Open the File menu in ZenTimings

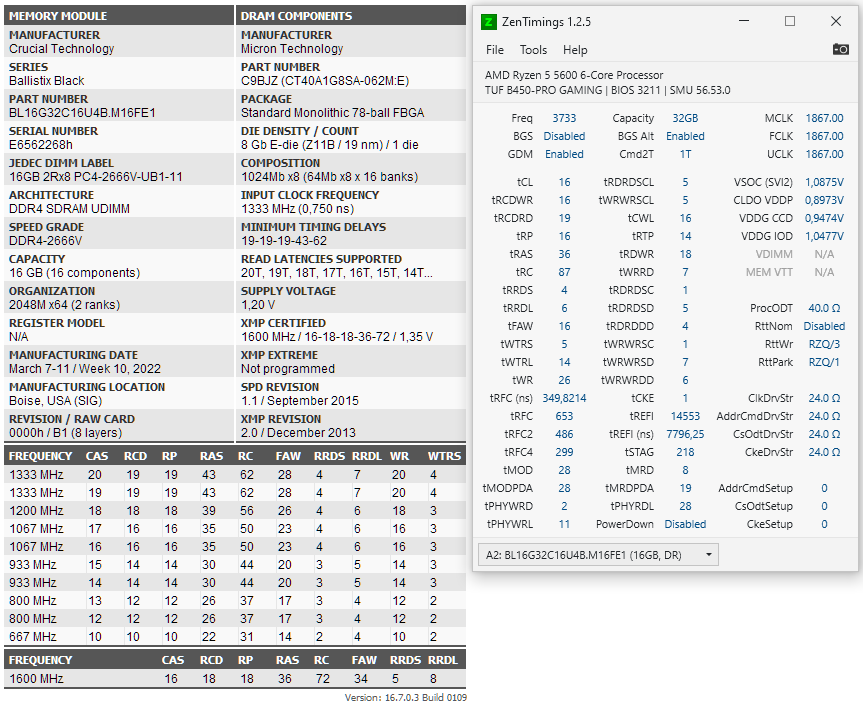click(495, 50)
